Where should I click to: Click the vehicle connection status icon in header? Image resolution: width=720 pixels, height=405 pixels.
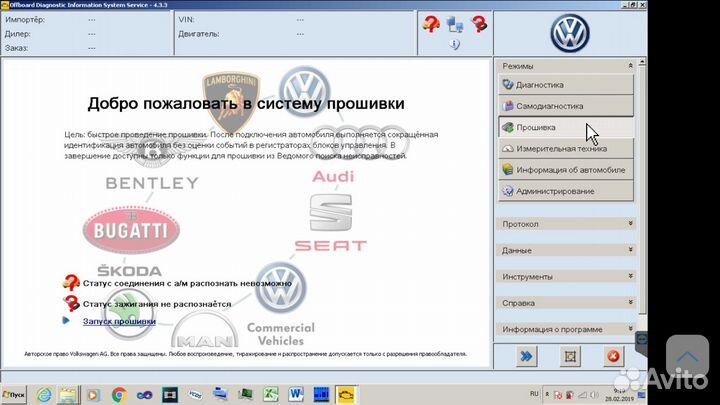pyautogui.click(x=431, y=23)
